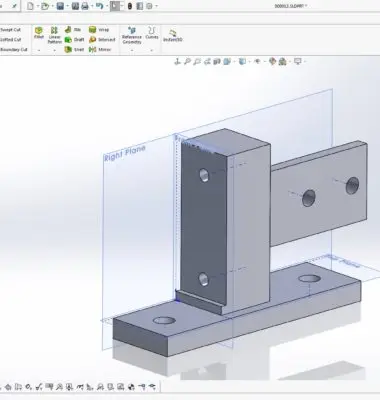Select the outermost hole on the side arm
The image size is (380, 400).
tap(352, 186)
